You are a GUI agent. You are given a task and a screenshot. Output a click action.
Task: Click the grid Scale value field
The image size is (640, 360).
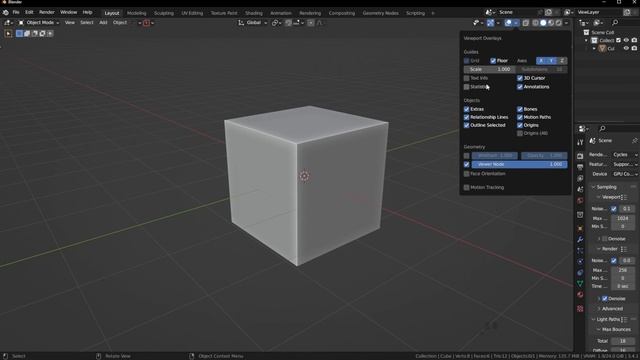pyautogui.click(x=489, y=70)
